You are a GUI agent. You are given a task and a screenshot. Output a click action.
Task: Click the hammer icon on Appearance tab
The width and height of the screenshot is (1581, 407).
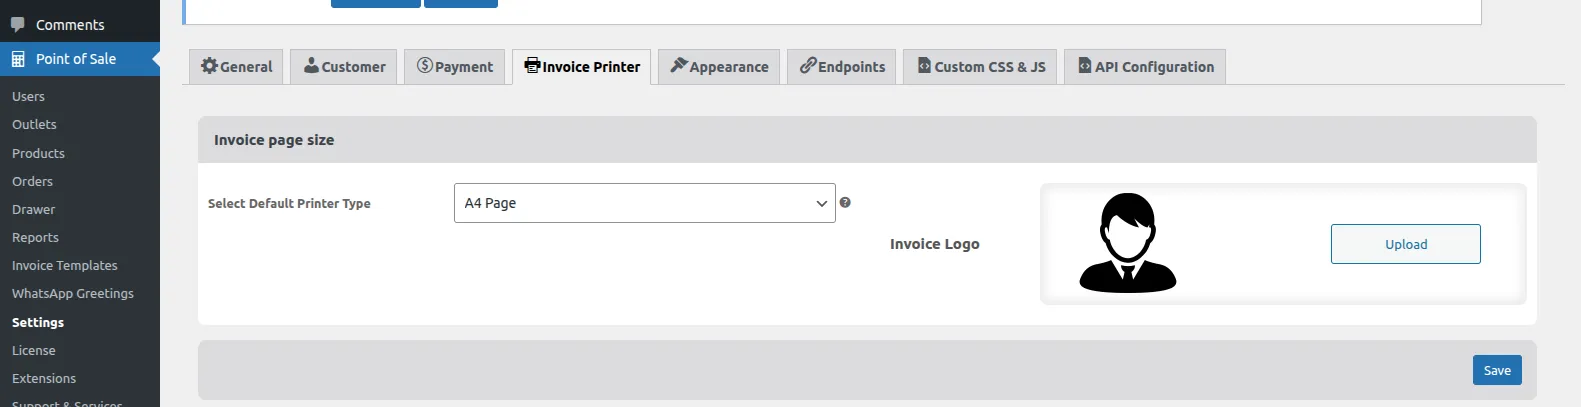(679, 66)
